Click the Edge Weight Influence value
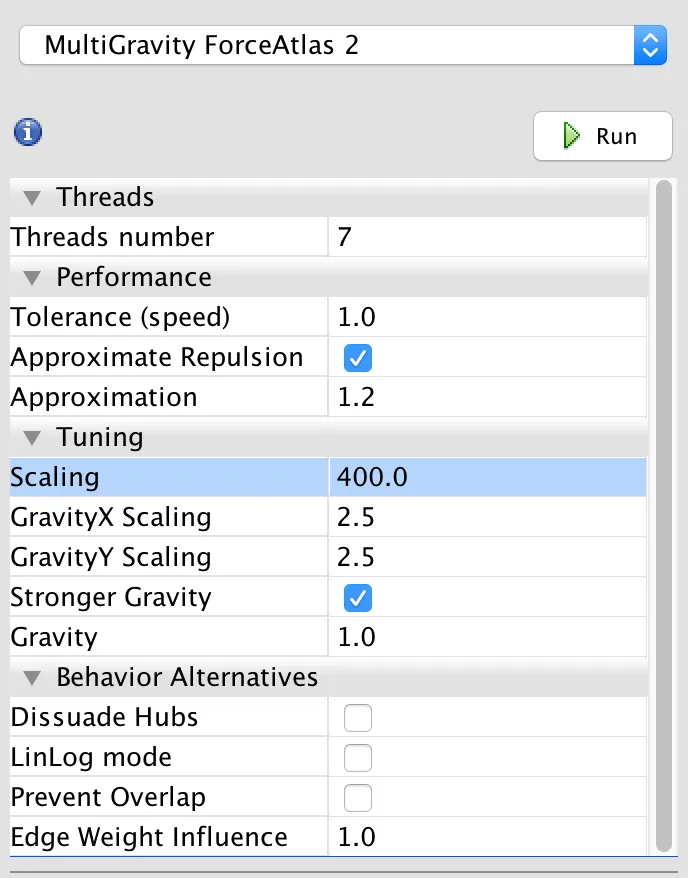This screenshot has height=878, width=688. pyautogui.click(x=486, y=837)
